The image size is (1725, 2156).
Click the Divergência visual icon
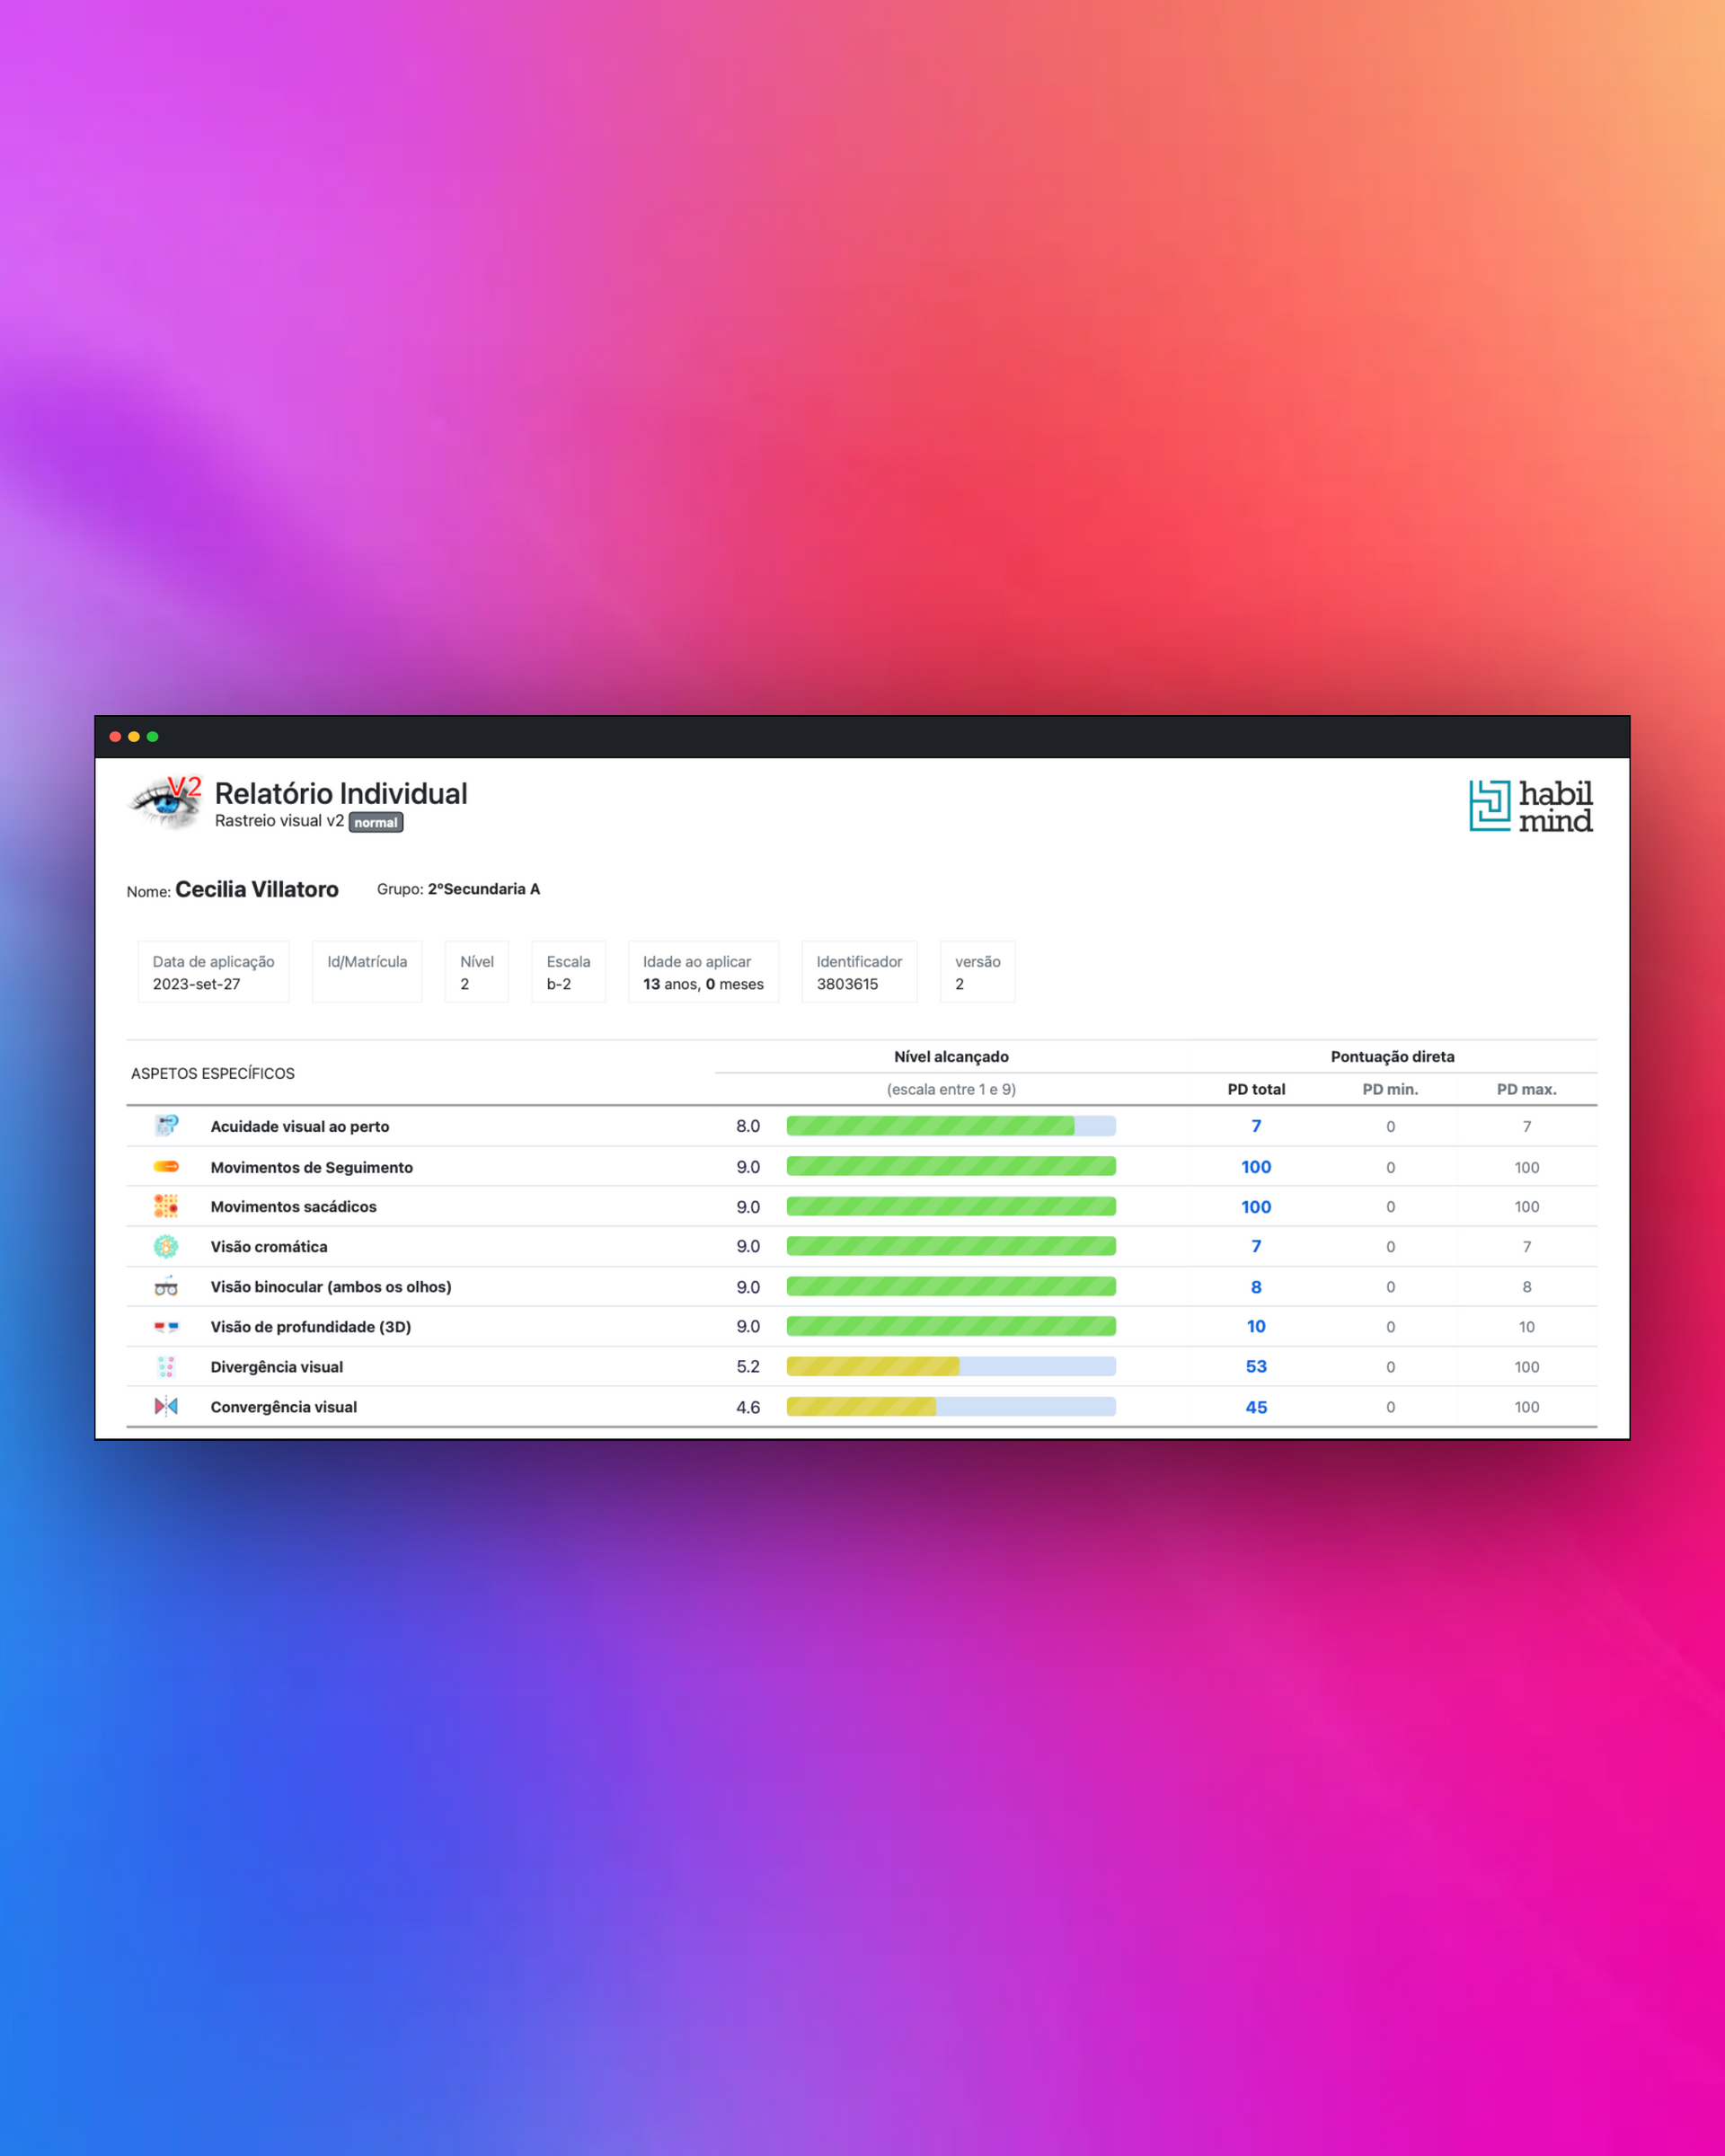pos(166,1366)
